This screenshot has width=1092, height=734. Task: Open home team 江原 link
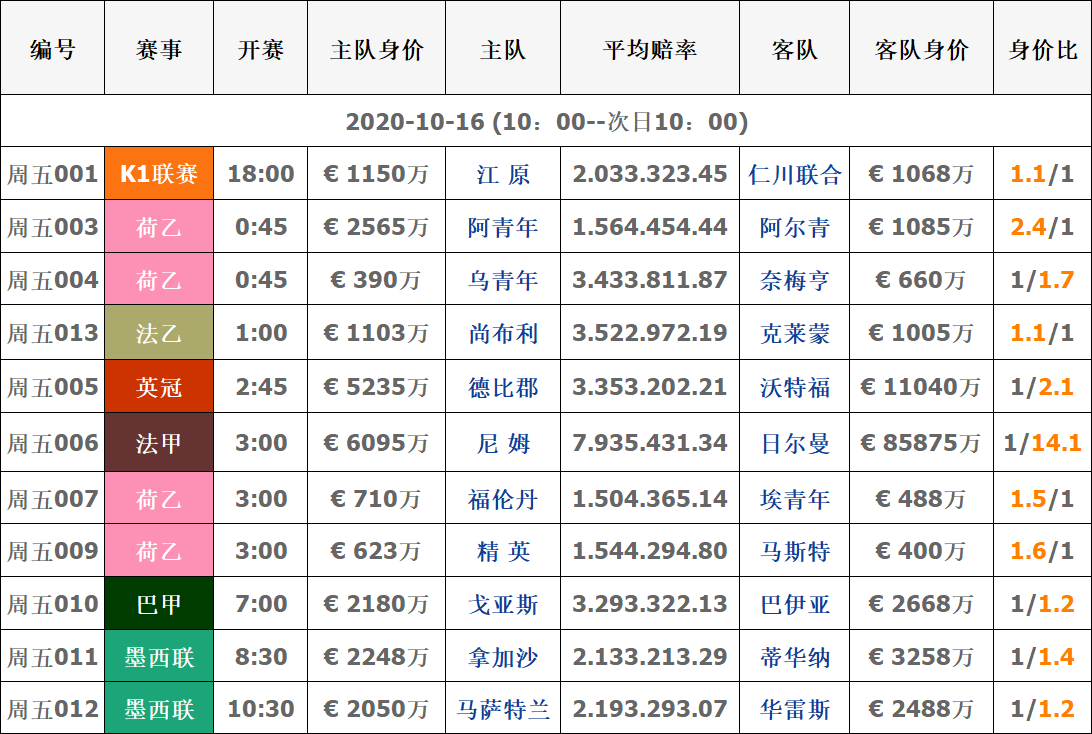(503, 173)
